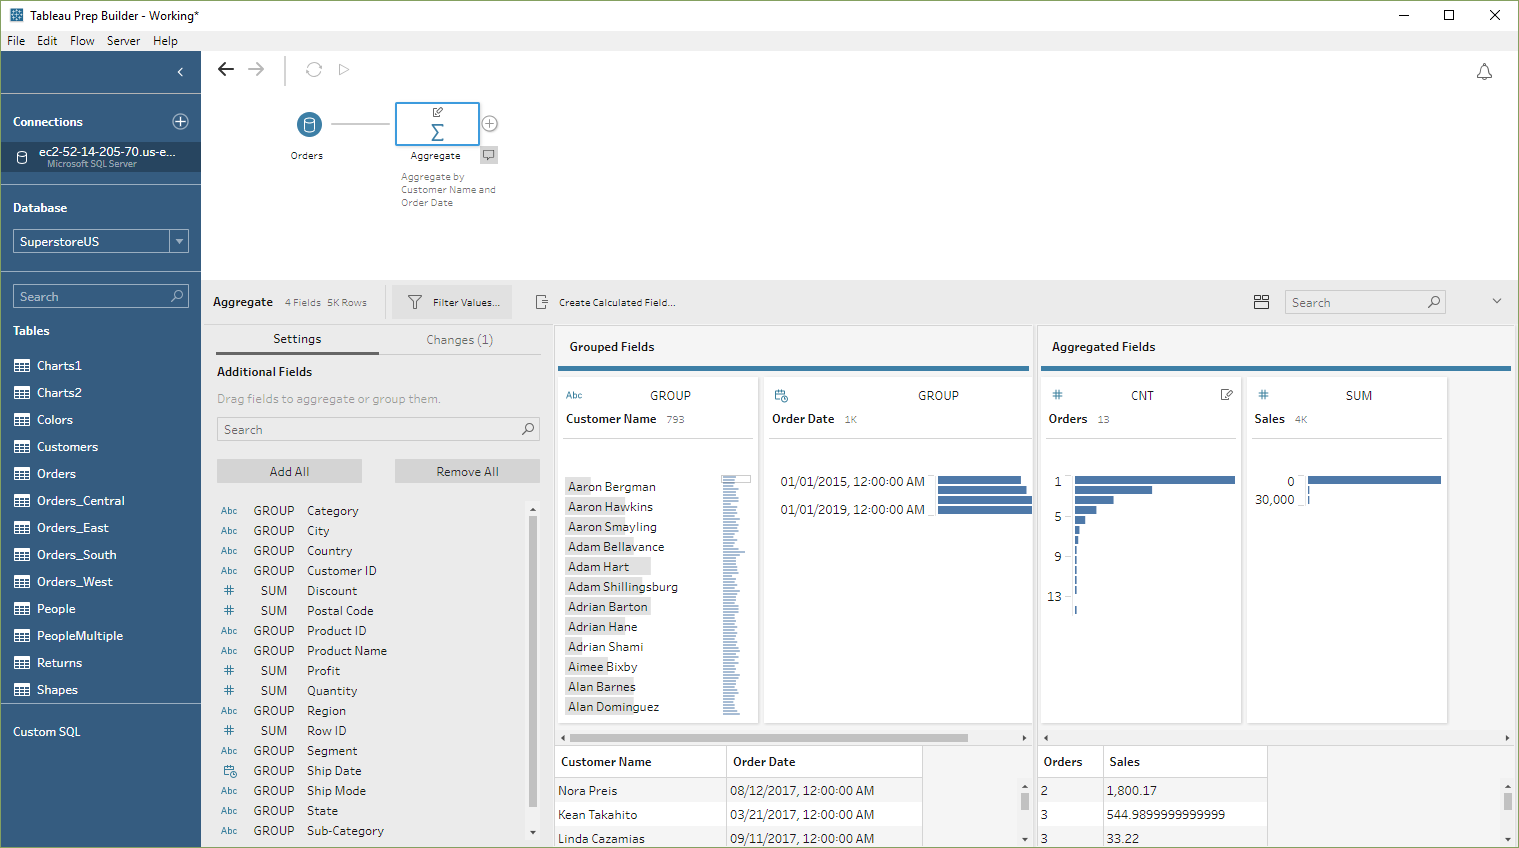Image resolution: width=1519 pixels, height=848 pixels.
Task: Click the Grouped Fields horizontal scrollbar
Action: (767, 738)
